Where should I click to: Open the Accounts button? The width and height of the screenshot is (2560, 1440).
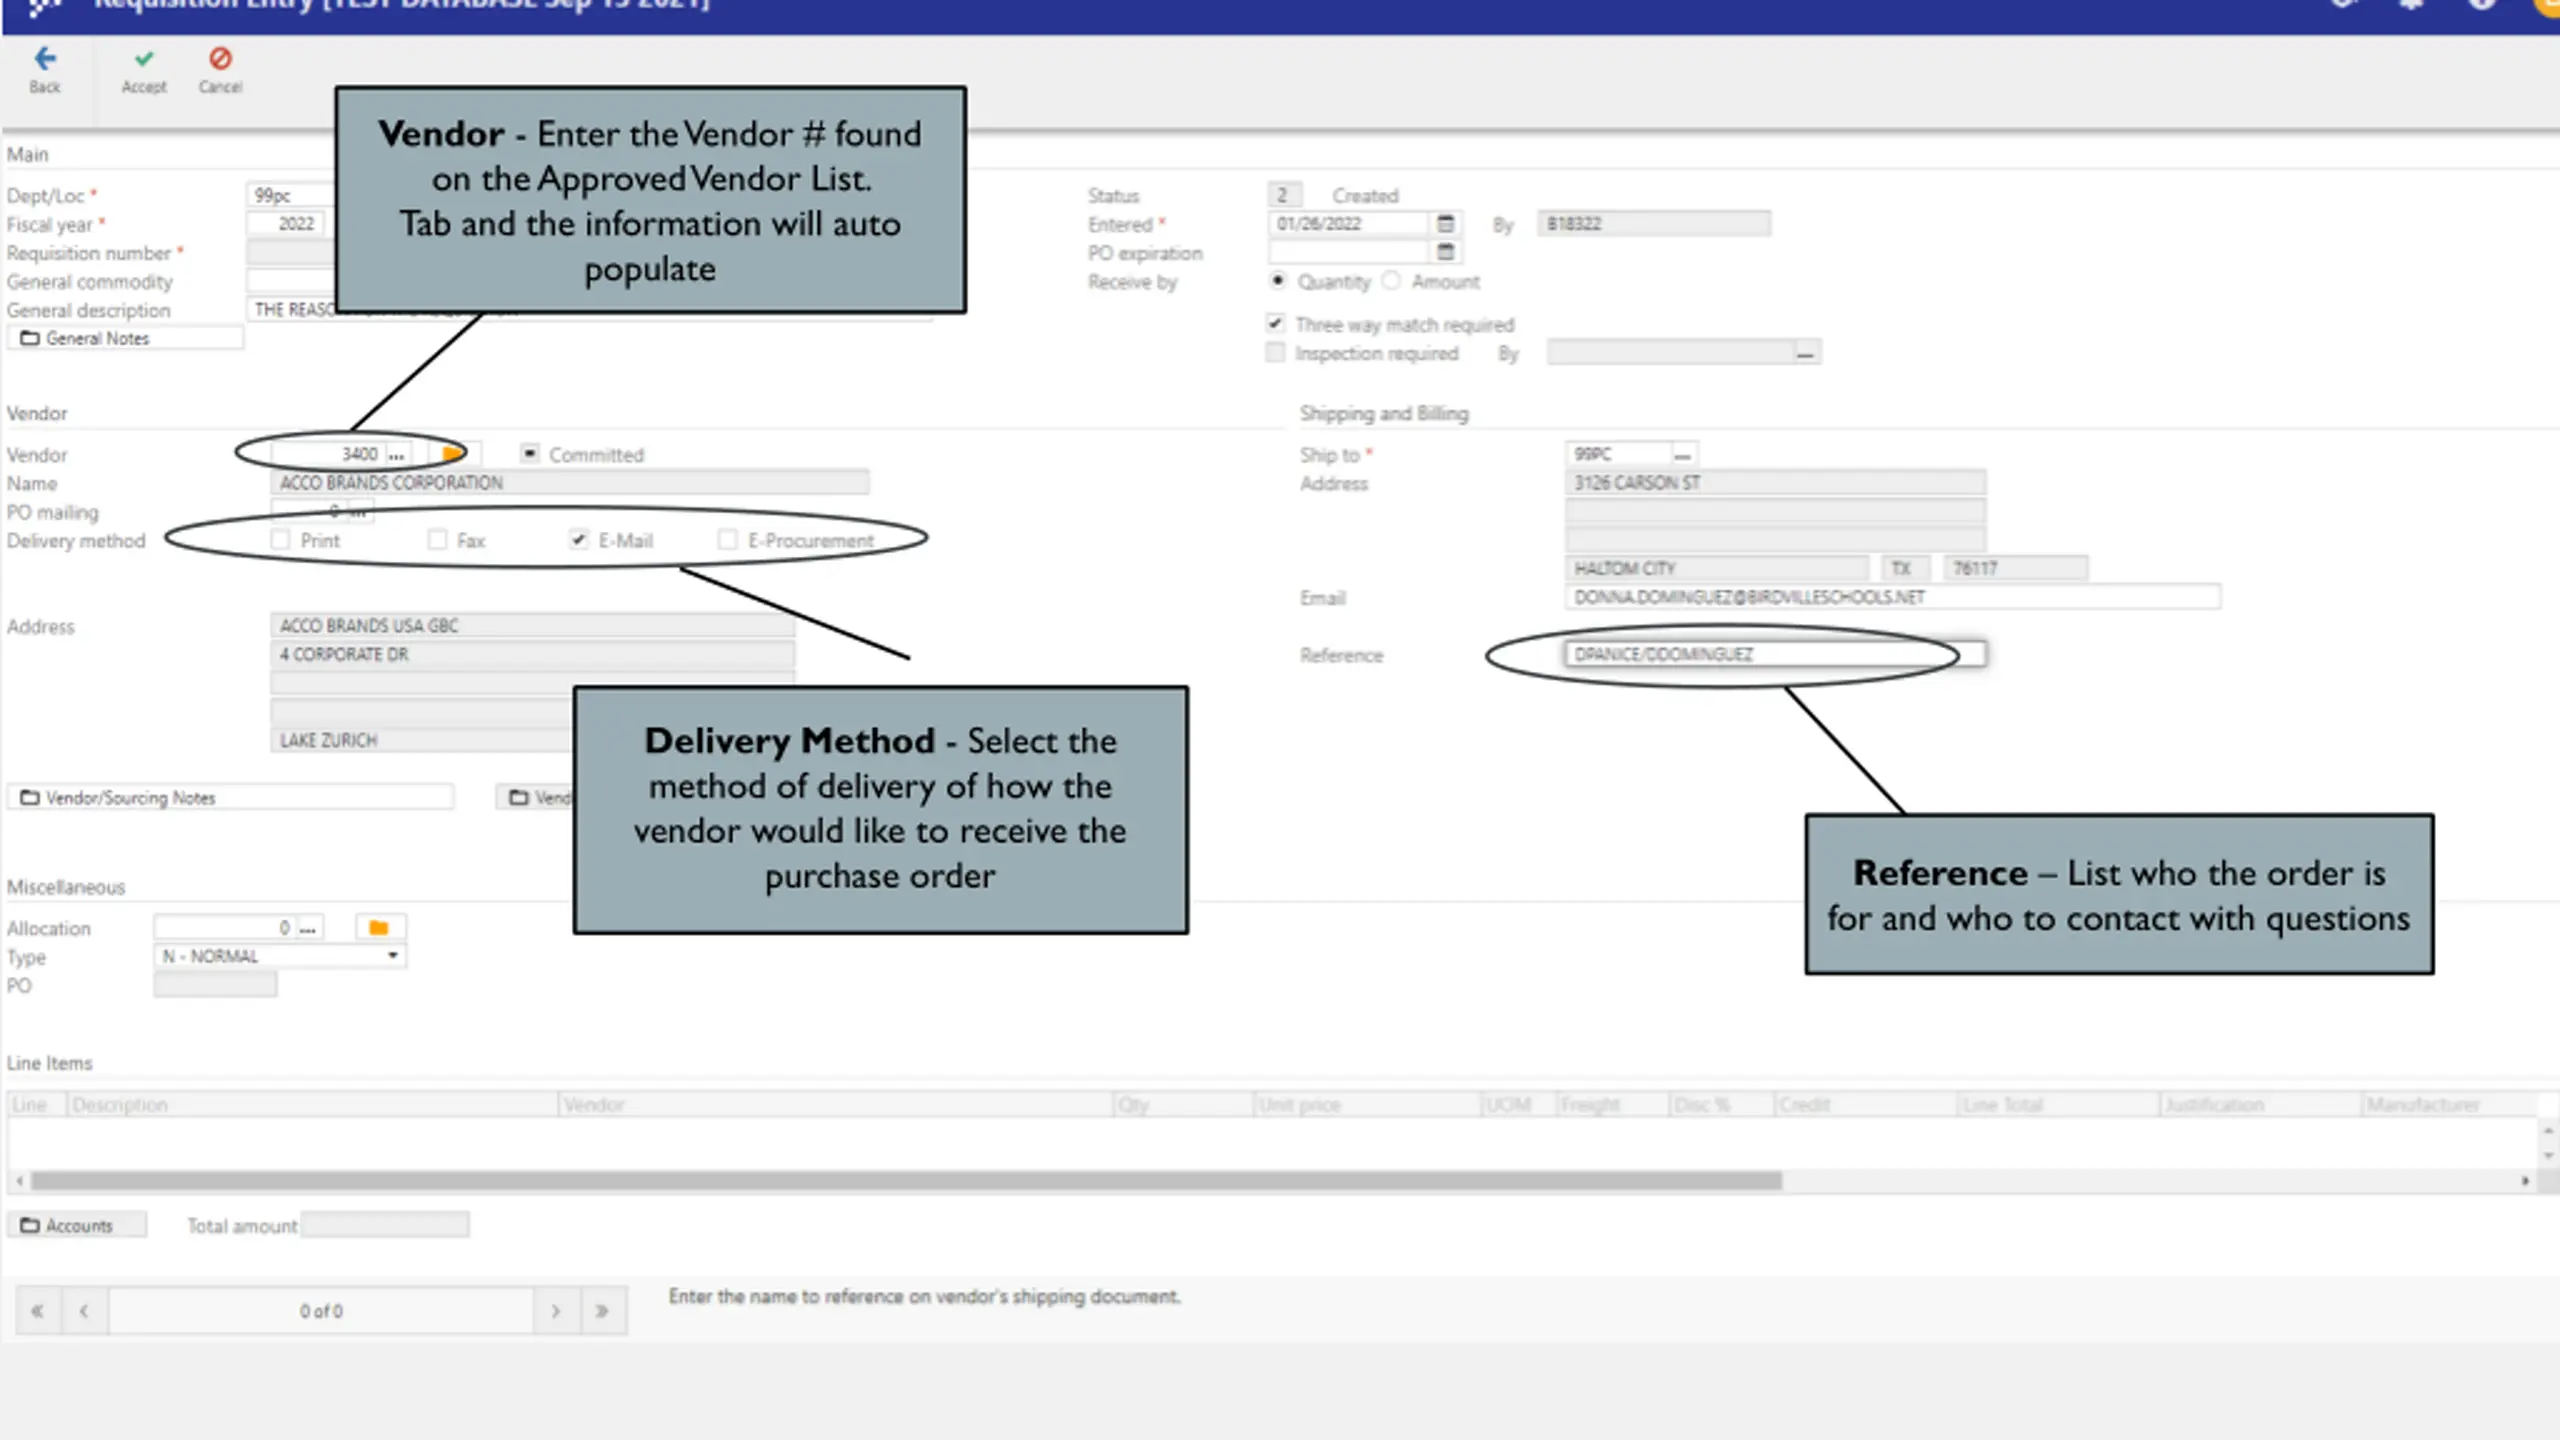(x=78, y=1225)
